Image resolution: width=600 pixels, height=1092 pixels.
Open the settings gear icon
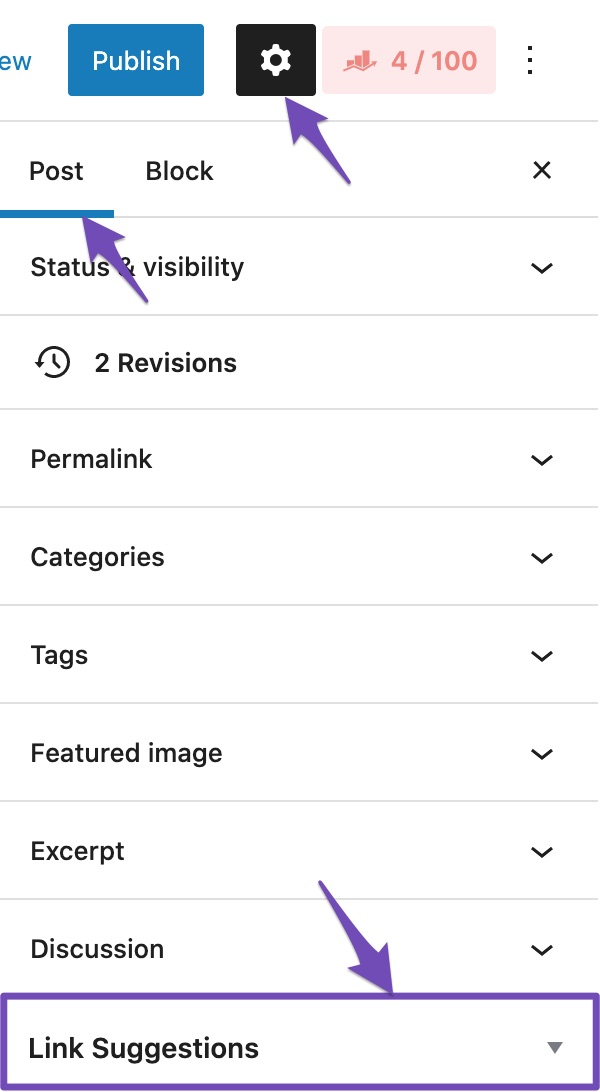click(276, 60)
